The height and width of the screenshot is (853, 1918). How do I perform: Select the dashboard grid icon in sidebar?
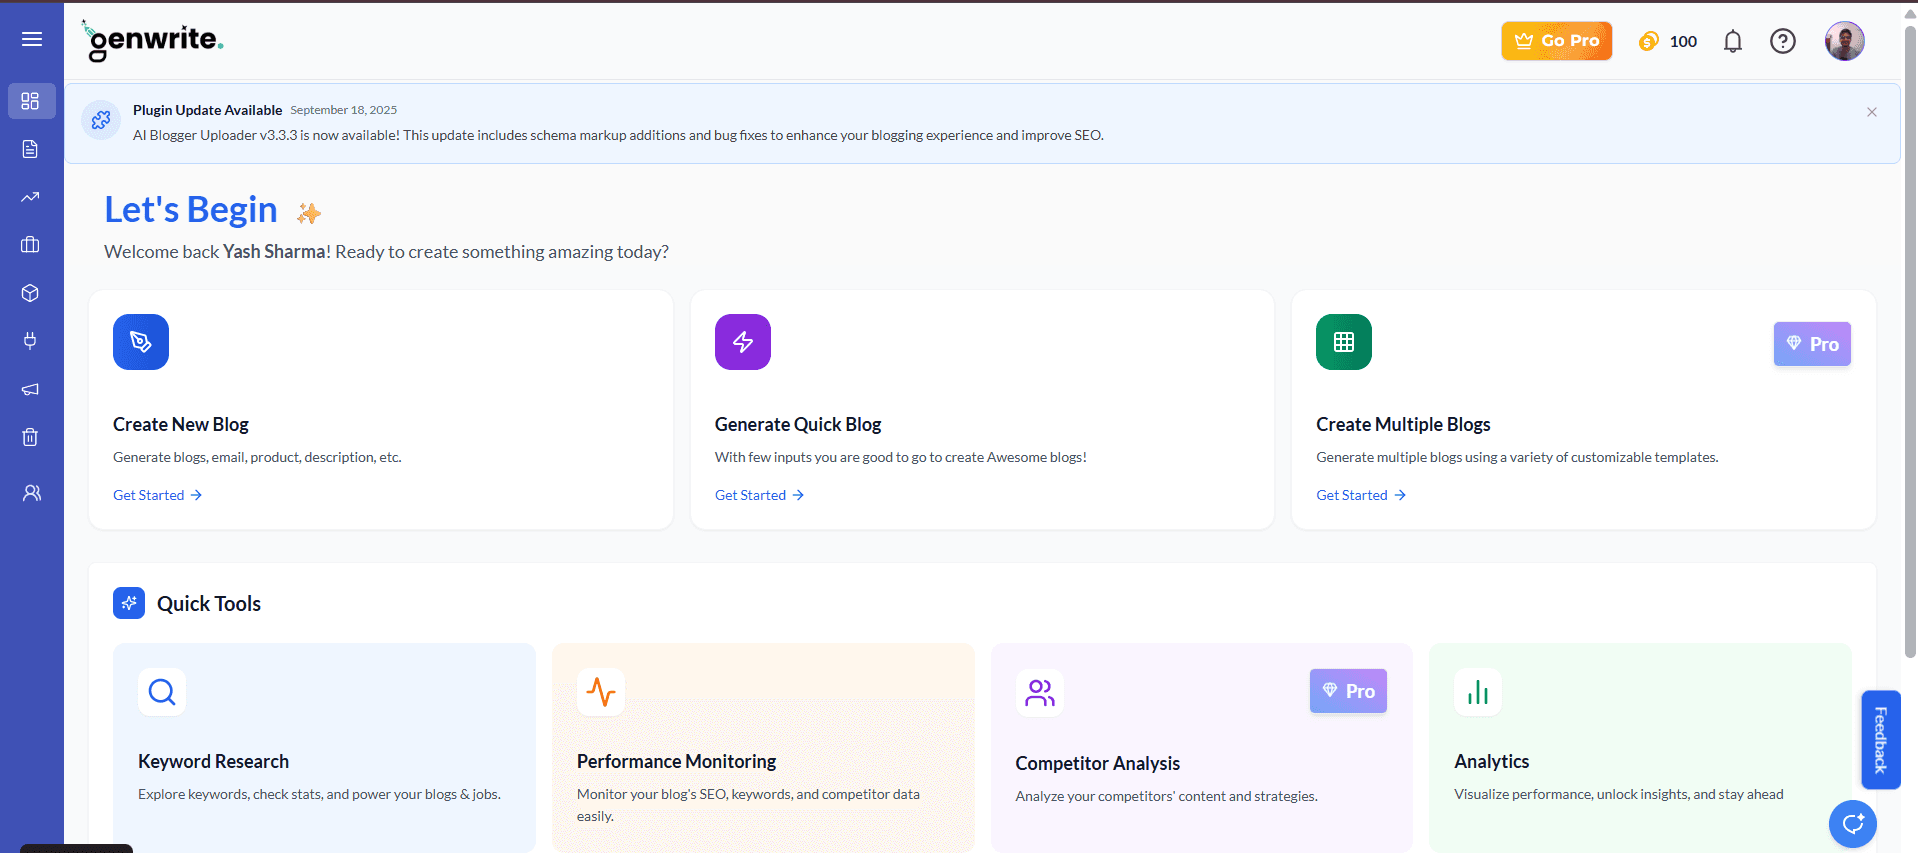(x=31, y=101)
